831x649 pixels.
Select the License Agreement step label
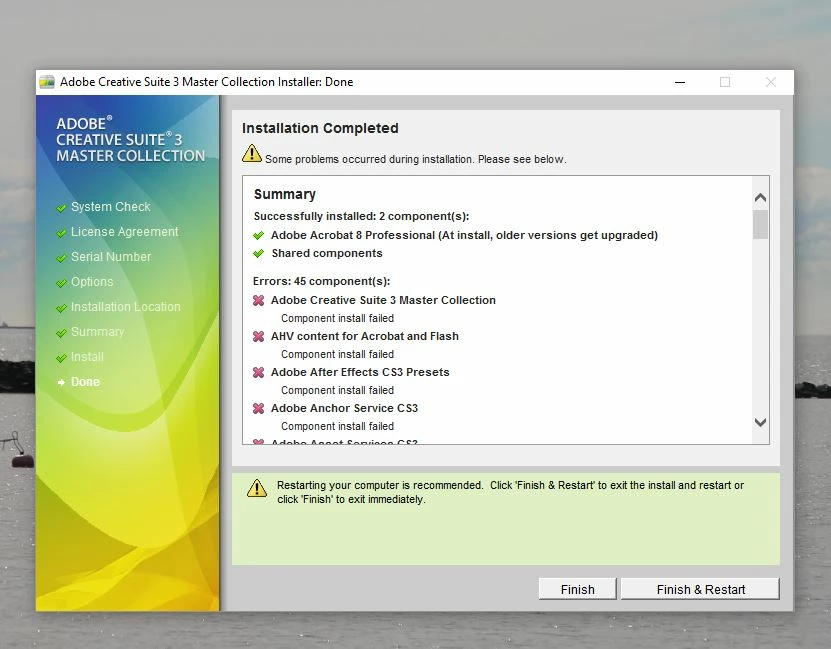[x=125, y=232]
